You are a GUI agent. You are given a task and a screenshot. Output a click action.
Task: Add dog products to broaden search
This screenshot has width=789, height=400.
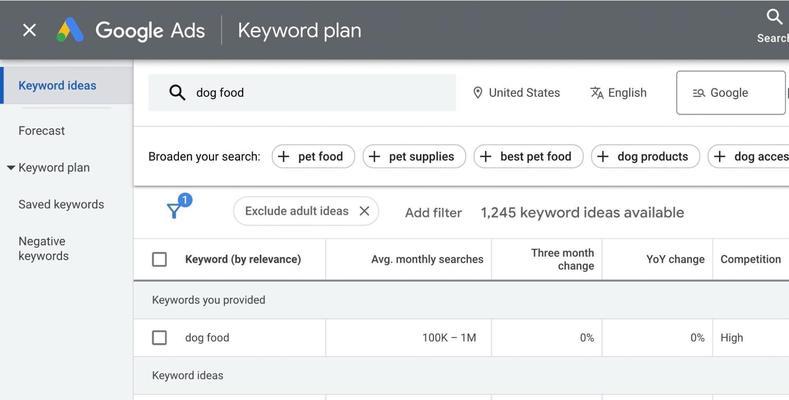pyautogui.click(x=645, y=156)
